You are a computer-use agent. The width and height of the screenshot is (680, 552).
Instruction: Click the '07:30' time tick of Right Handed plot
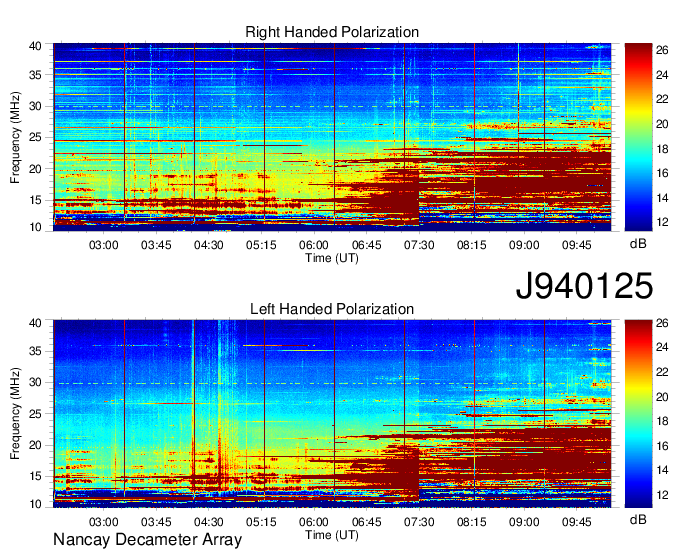(419, 245)
